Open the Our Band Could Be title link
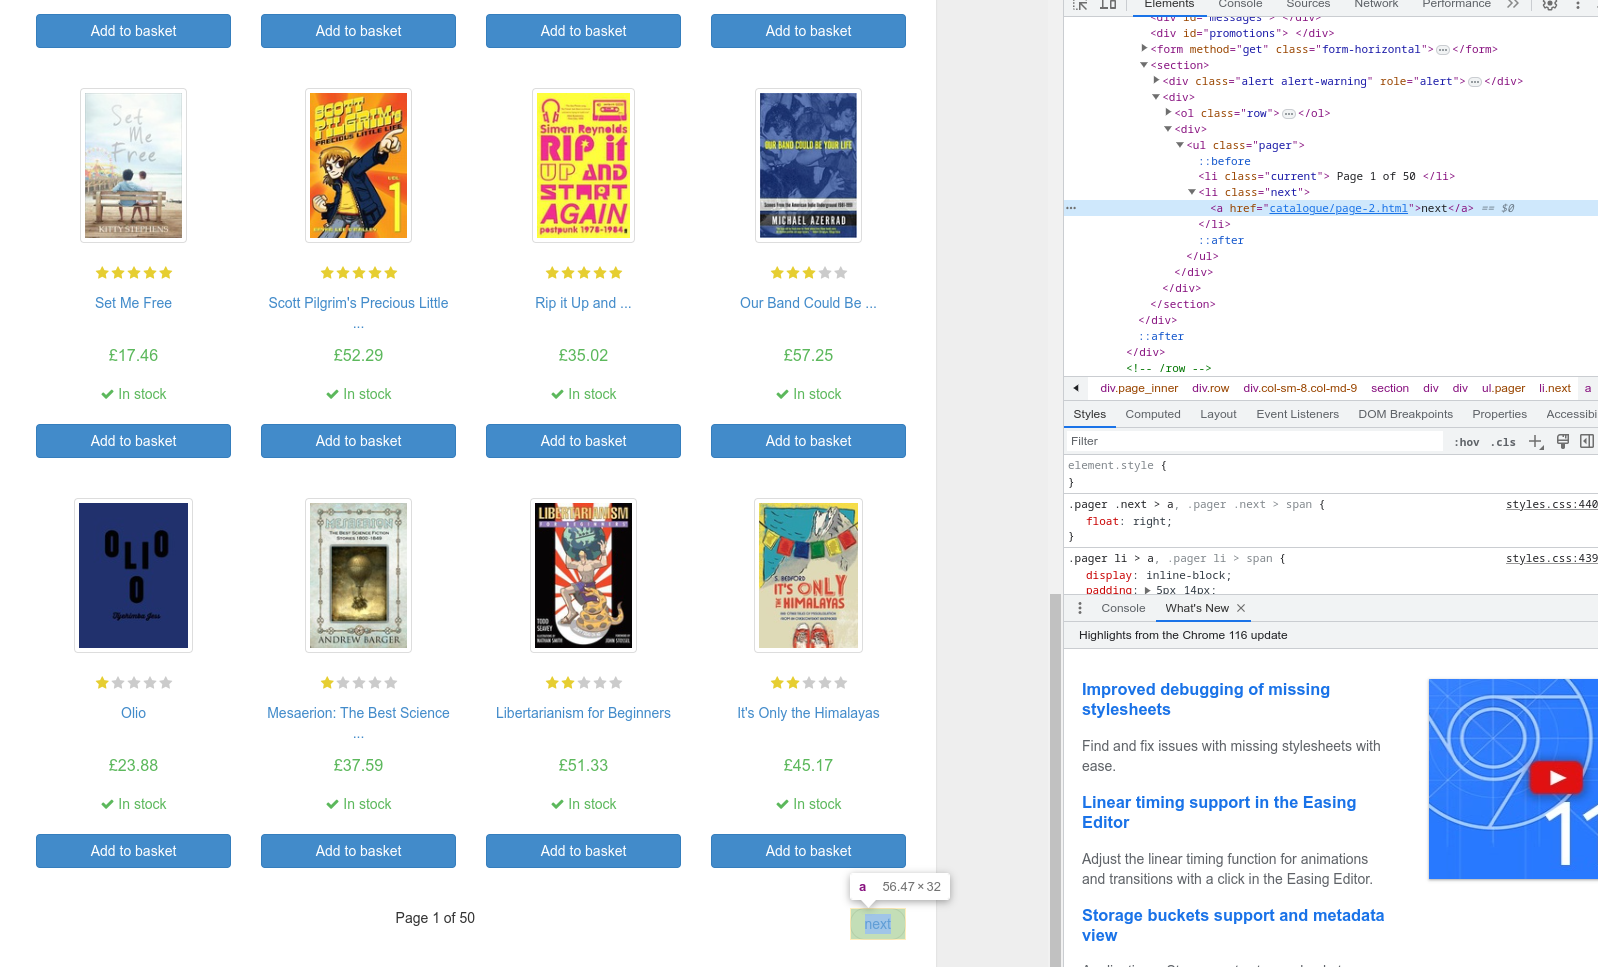Viewport: 1598px width, 967px height. point(808,303)
